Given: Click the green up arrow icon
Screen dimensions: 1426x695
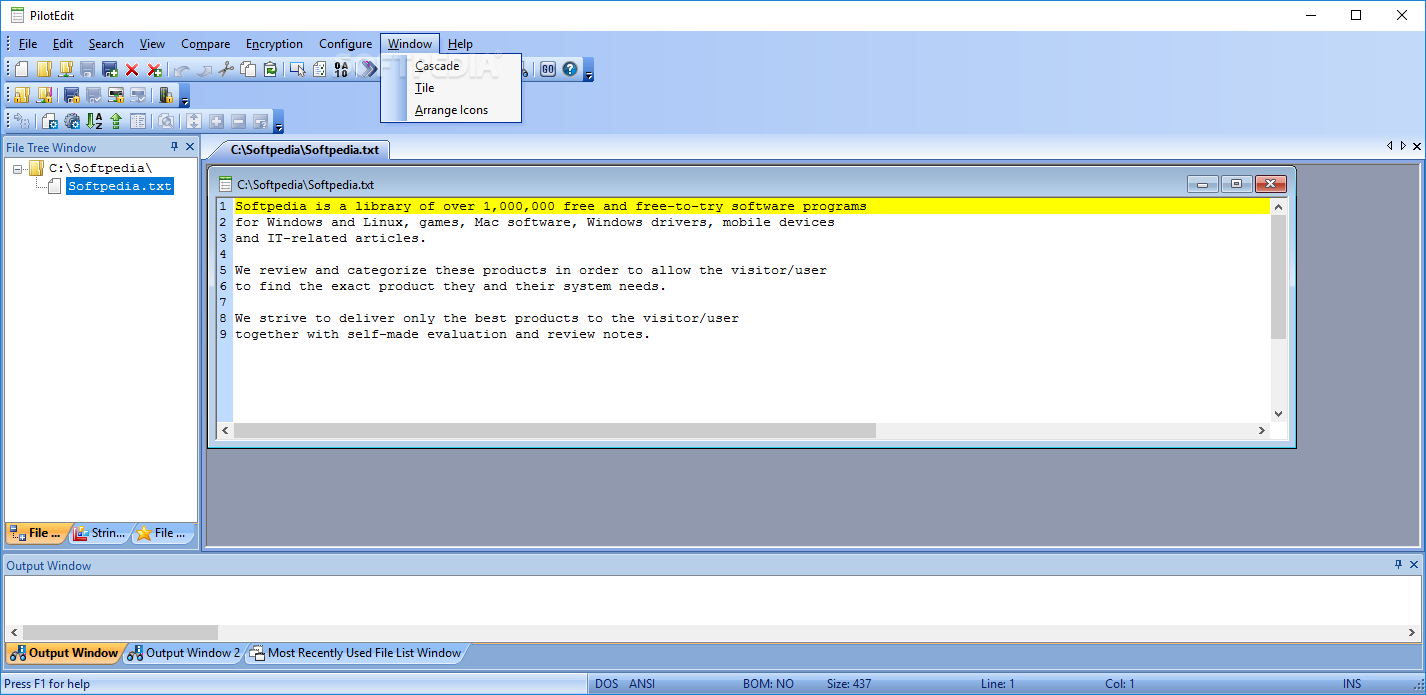Looking at the screenshot, I should pyautogui.click(x=116, y=121).
